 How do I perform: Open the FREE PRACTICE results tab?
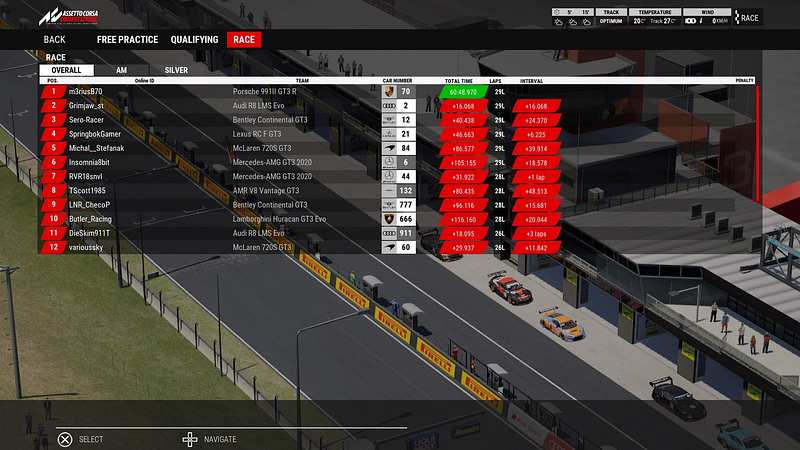(x=128, y=40)
